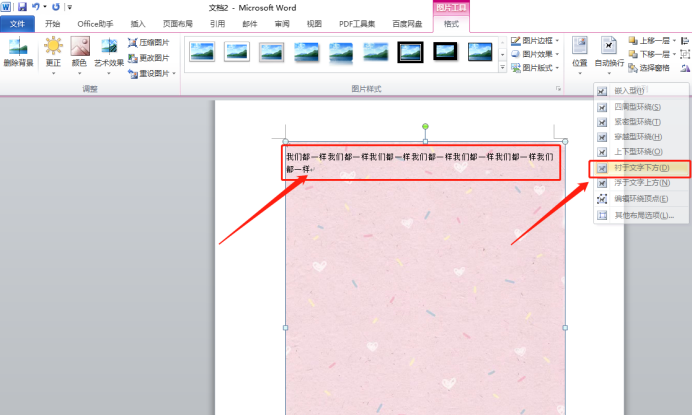Viewport: 692px width, 416px height.
Task: Switch to PDF工具集 tab
Action: (x=357, y=24)
